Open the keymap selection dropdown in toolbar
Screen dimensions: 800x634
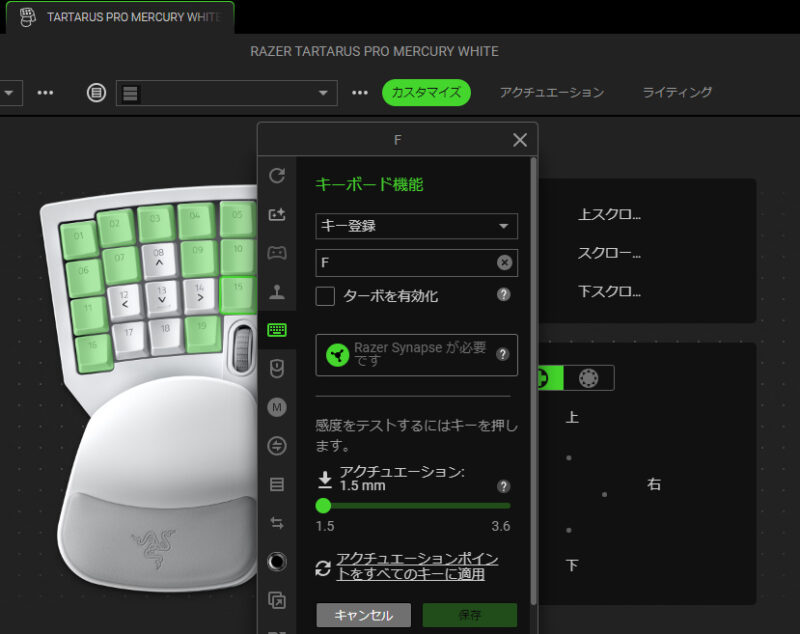pyautogui.click(x=227, y=93)
